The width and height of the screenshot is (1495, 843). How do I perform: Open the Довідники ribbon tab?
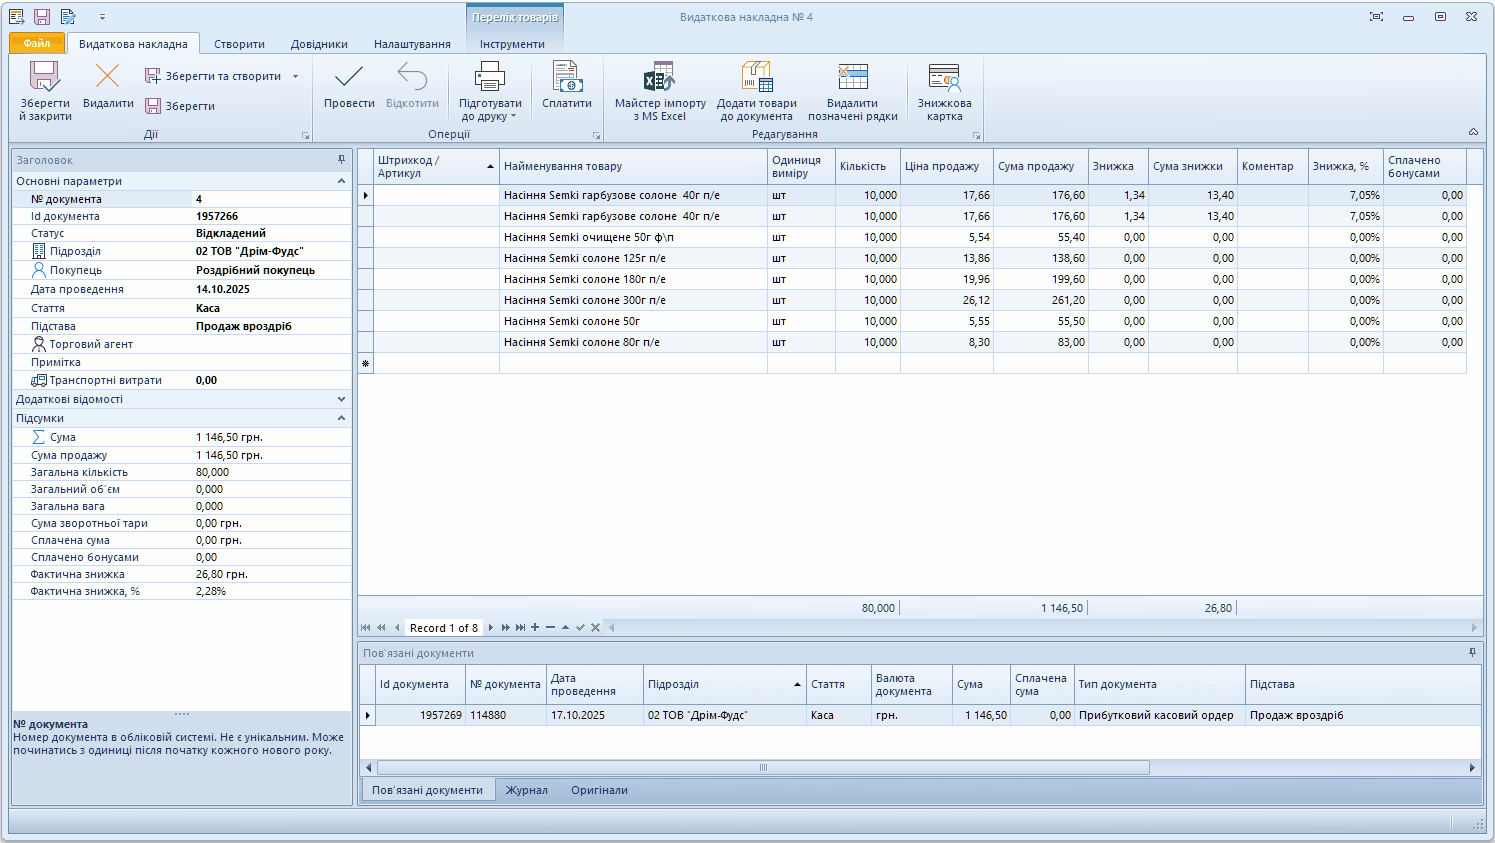point(319,44)
